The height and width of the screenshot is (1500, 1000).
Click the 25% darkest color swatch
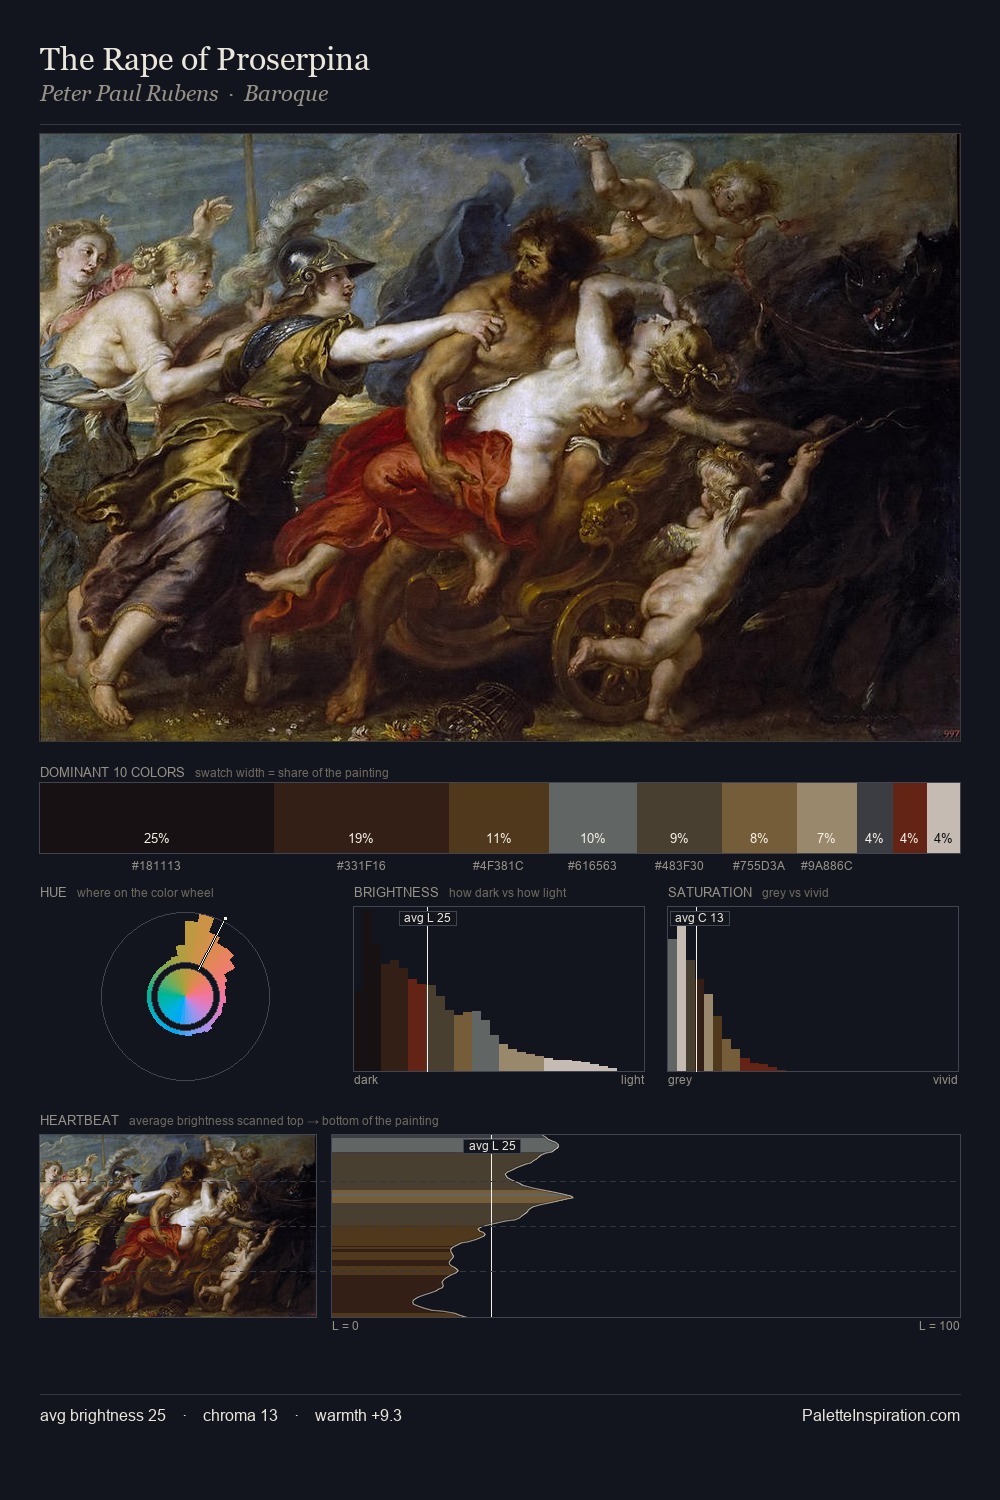point(157,818)
